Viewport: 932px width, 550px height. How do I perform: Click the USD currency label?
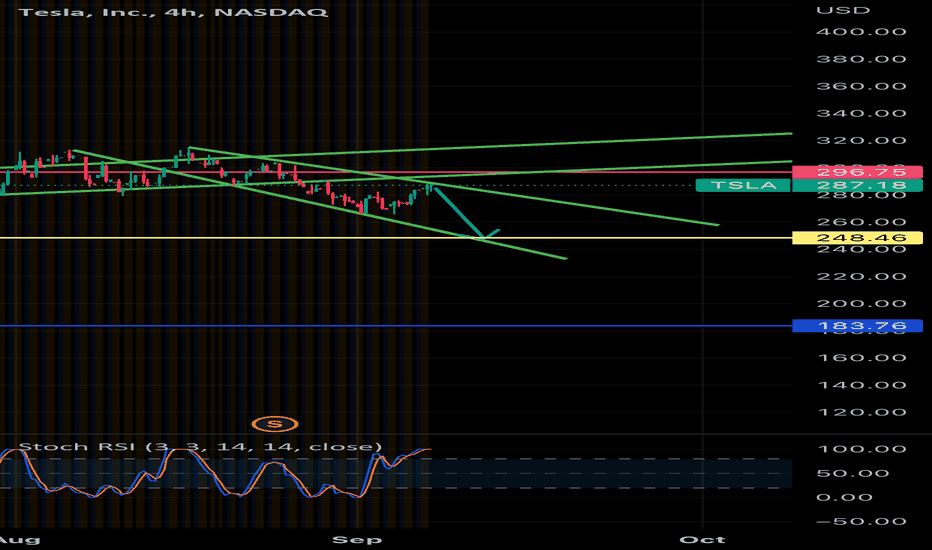point(843,10)
